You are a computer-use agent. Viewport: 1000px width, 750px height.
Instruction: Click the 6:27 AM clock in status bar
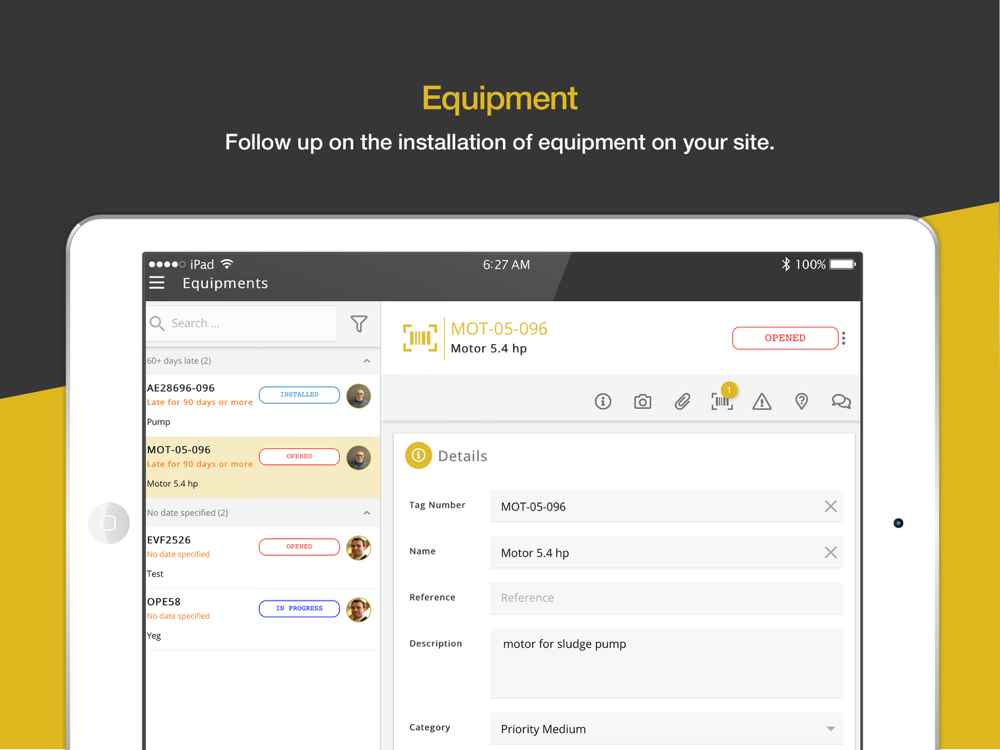[506, 264]
